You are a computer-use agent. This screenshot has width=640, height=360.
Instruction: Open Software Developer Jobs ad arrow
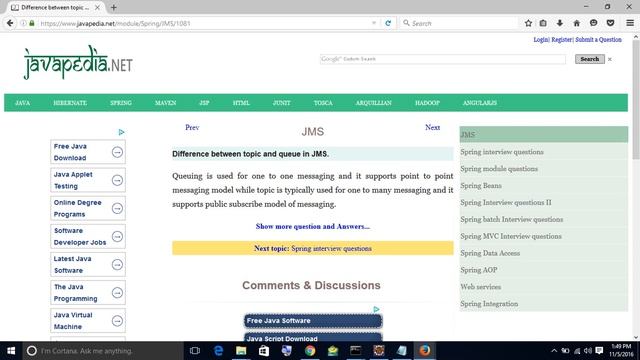pos(117,237)
